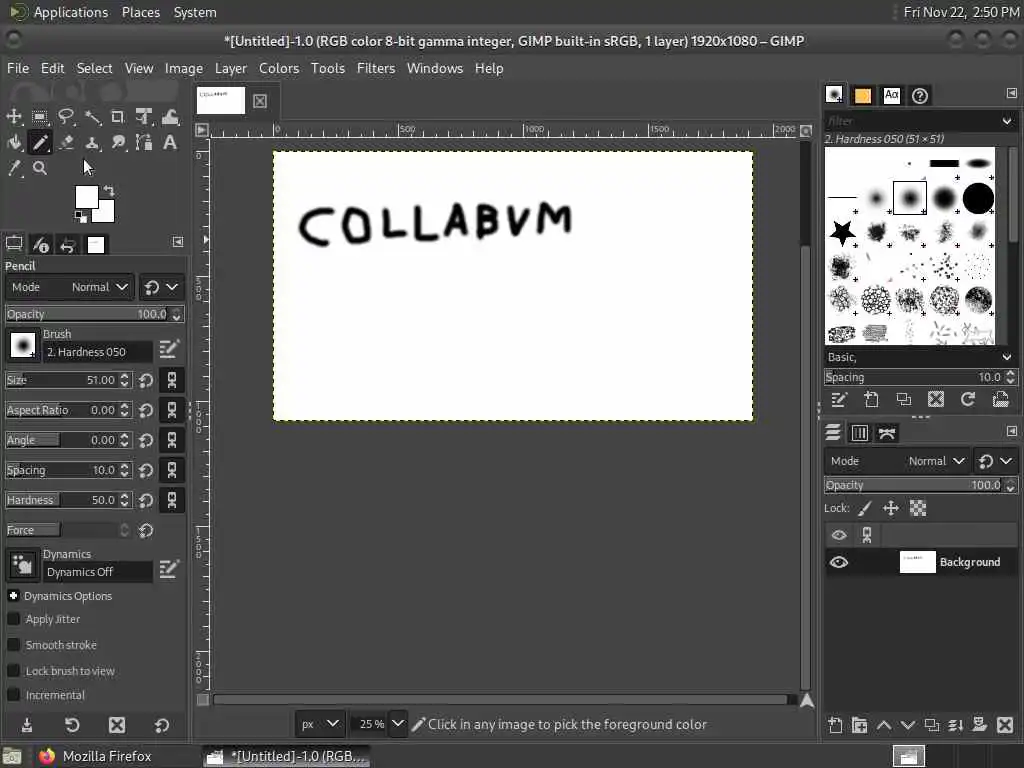Open Pencil Mode Normal dropdown
This screenshot has height=768, width=1024.
coord(69,287)
